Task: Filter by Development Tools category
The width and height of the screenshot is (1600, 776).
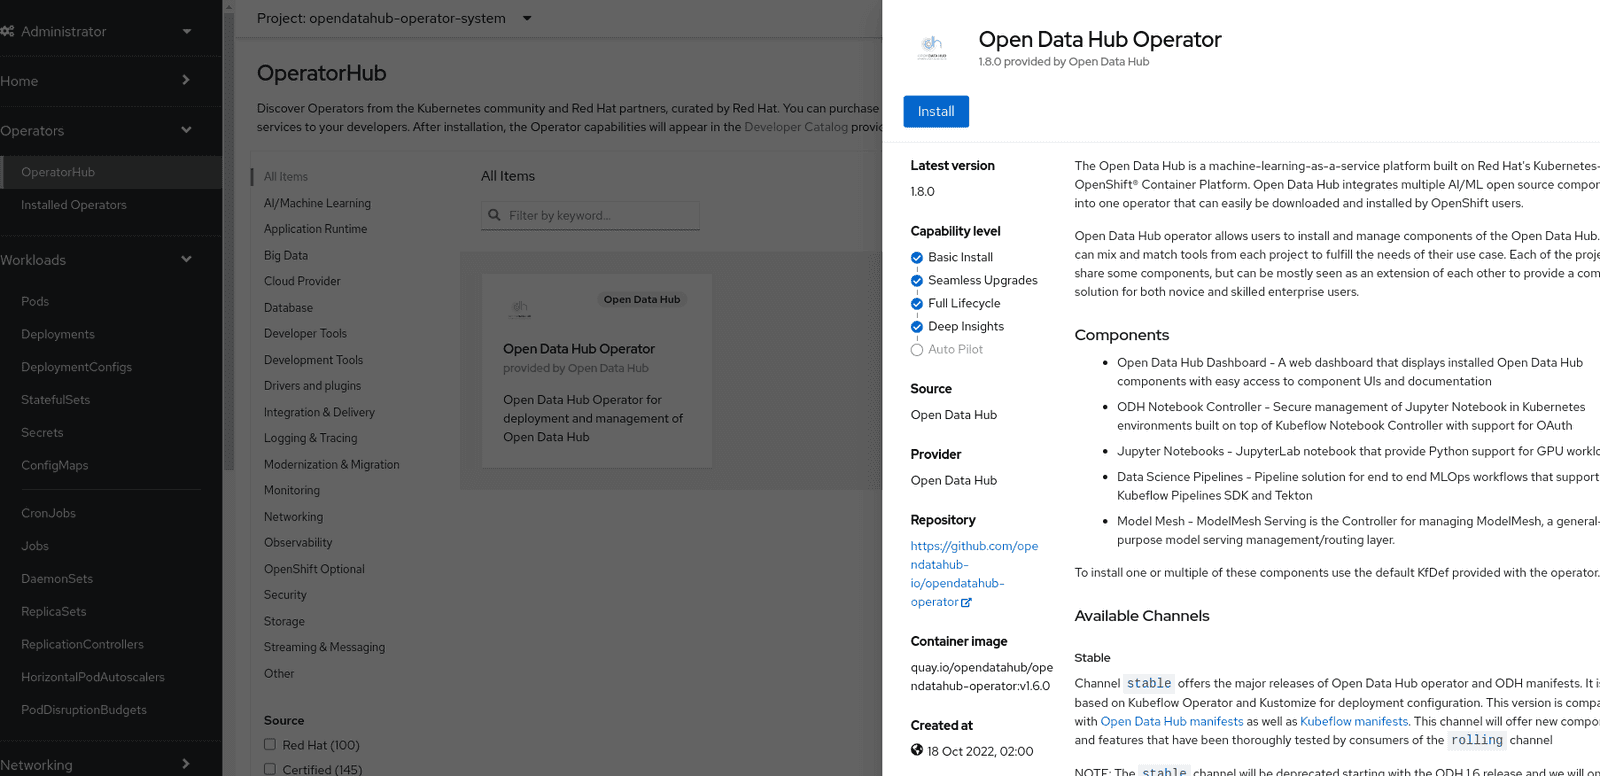Action: point(313,360)
